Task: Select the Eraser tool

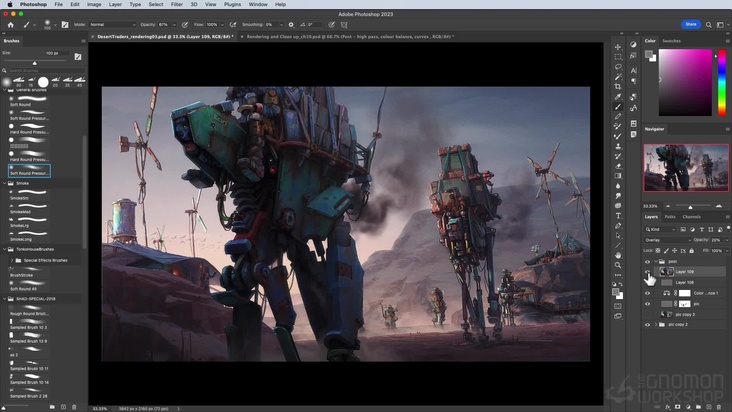Action: (618, 166)
